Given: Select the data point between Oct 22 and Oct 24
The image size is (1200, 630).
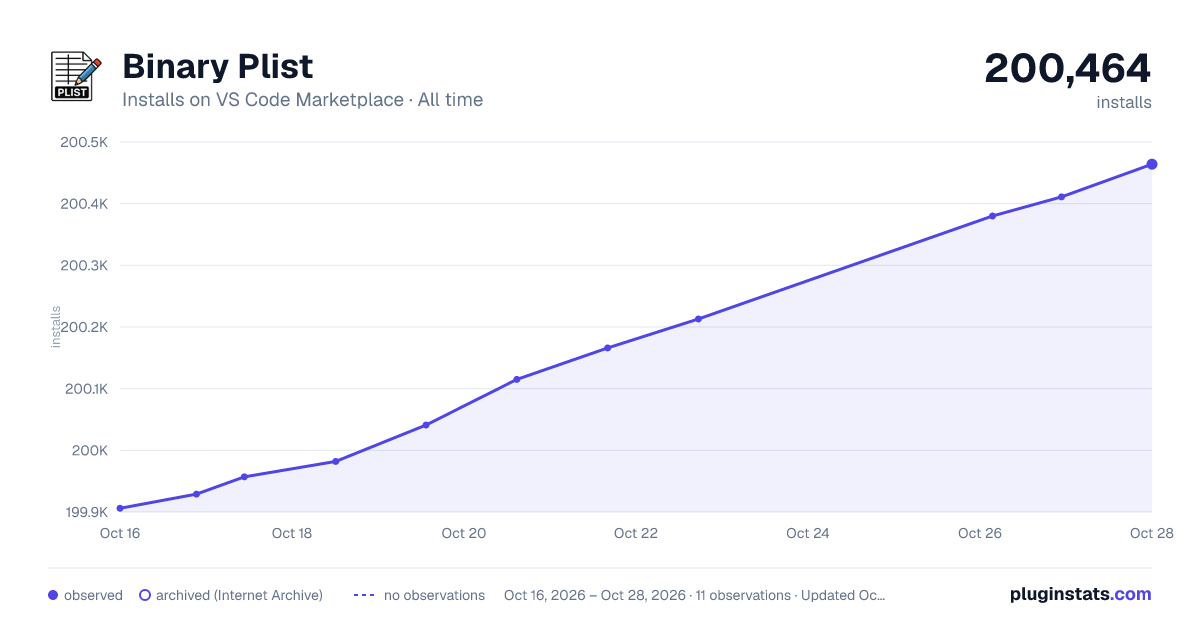Looking at the screenshot, I should pos(698,319).
